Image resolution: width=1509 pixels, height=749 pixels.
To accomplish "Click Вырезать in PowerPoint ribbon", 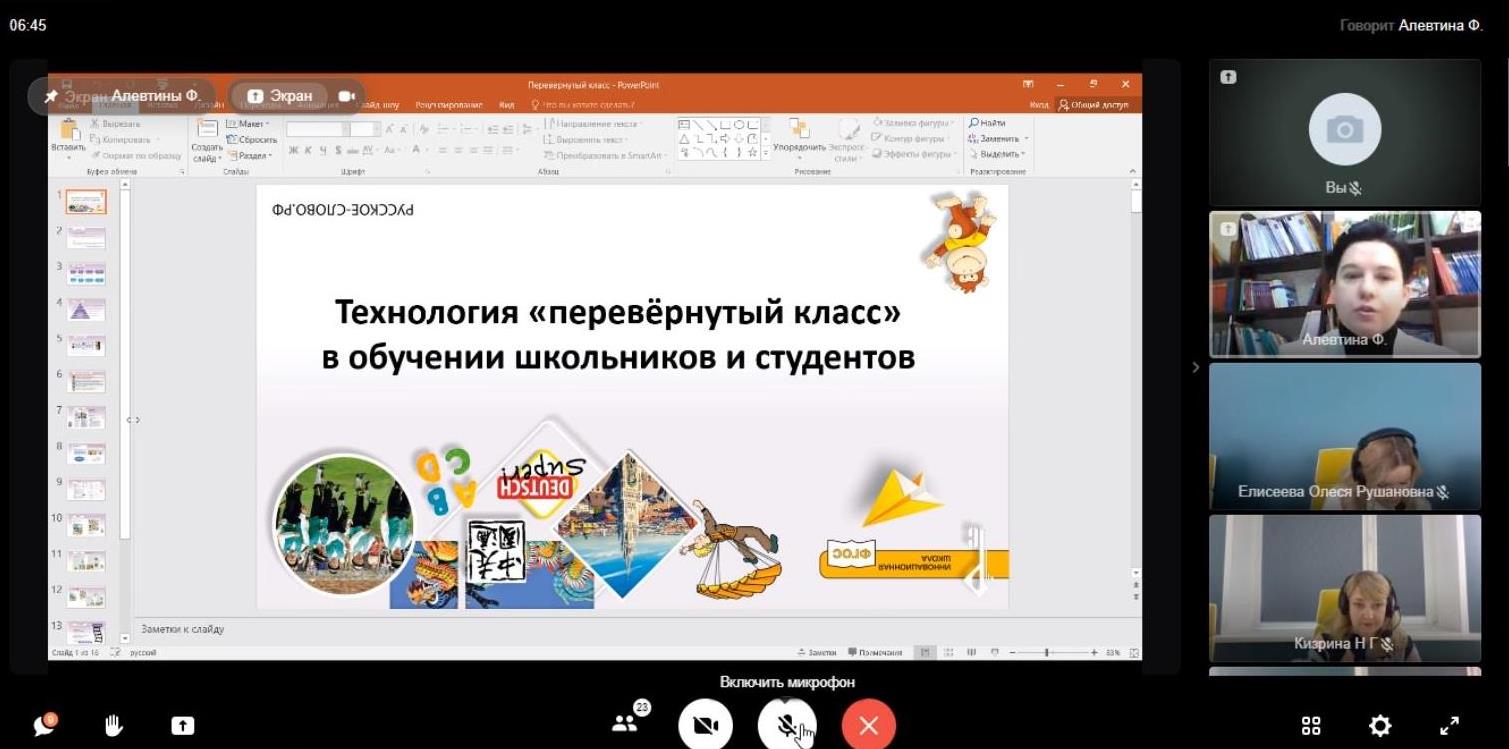I will pos(114,123).
